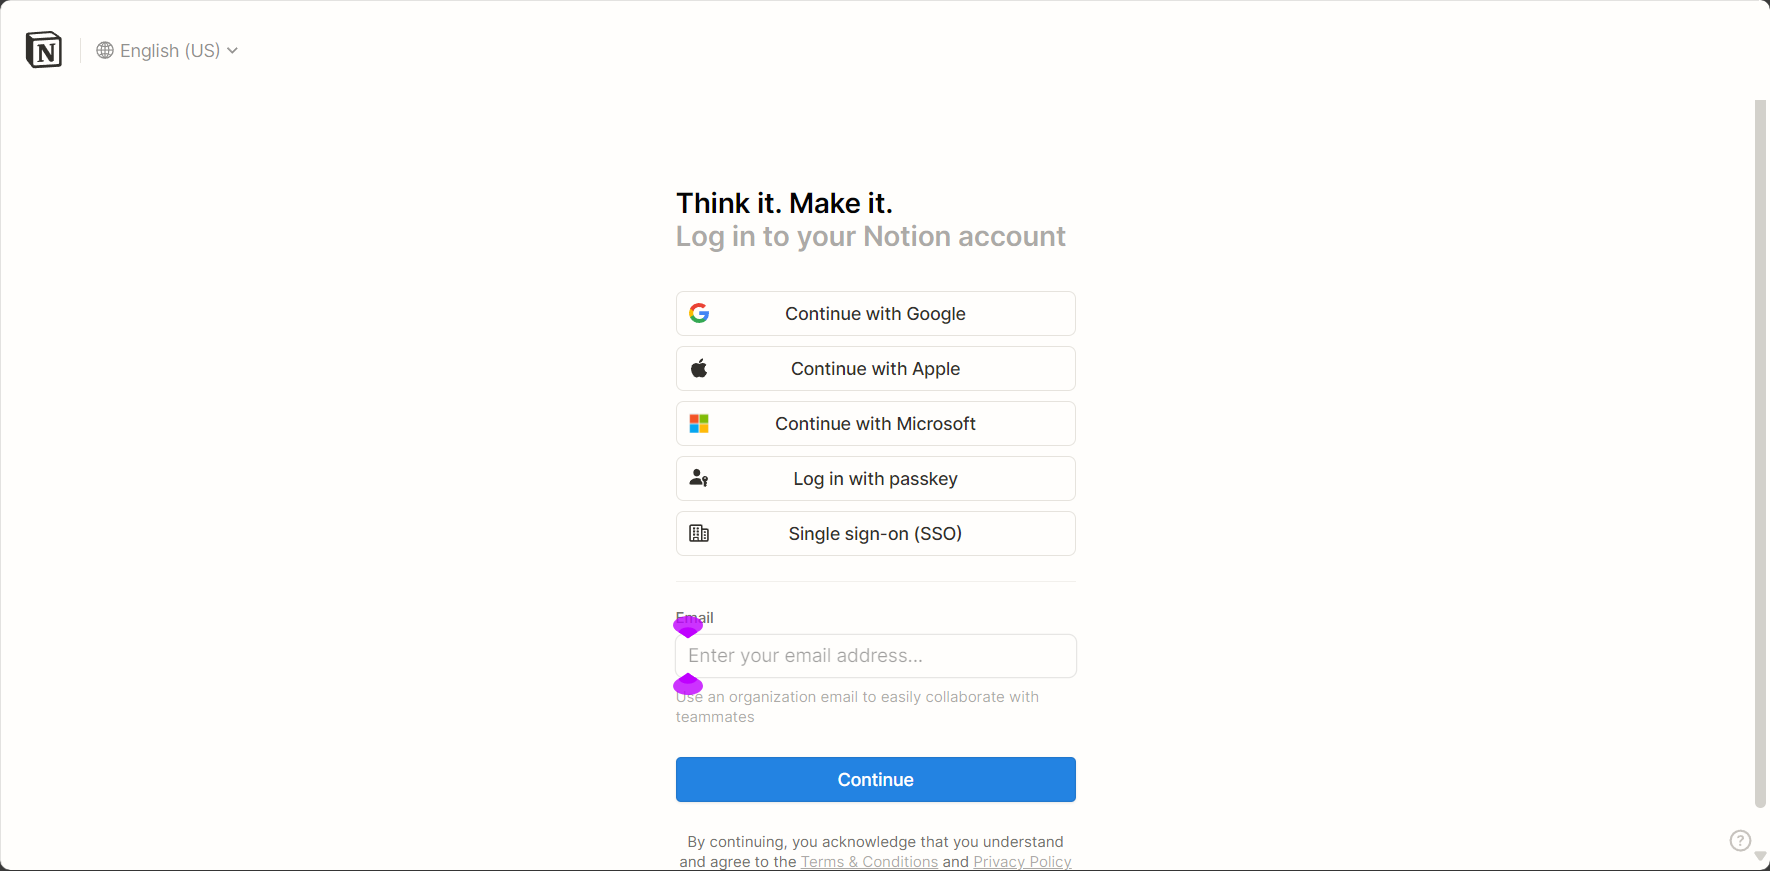Click the Apple logo icon

[x=699, y=368]
